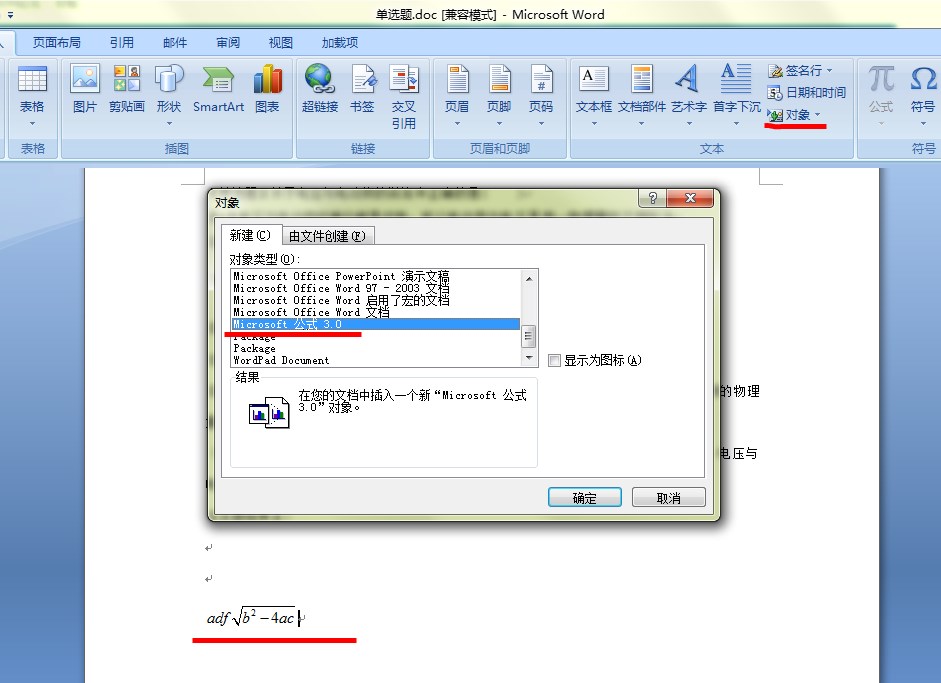Expand the 对象 dropdown arrow
This screenshot has width=941, height=683.
coord(817,115)
